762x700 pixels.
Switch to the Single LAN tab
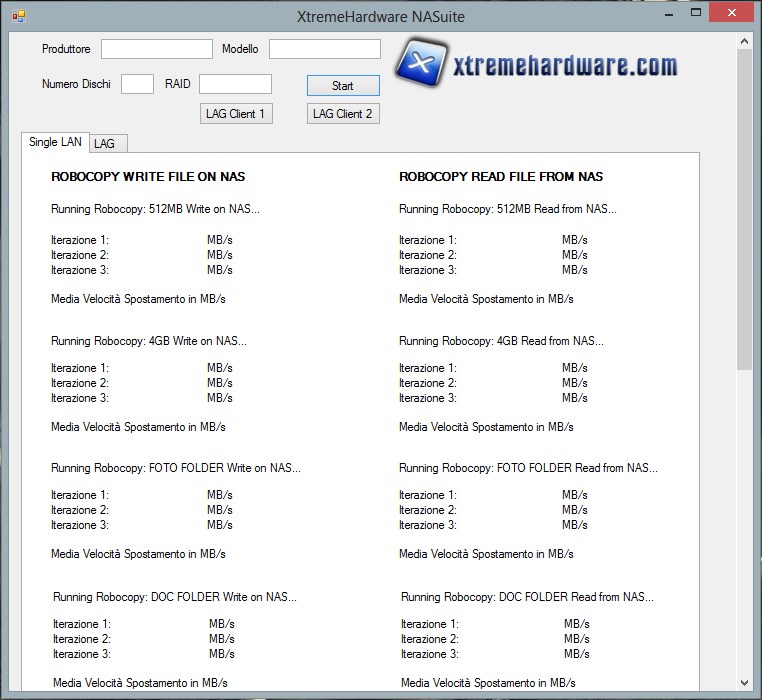coord(55,142)
